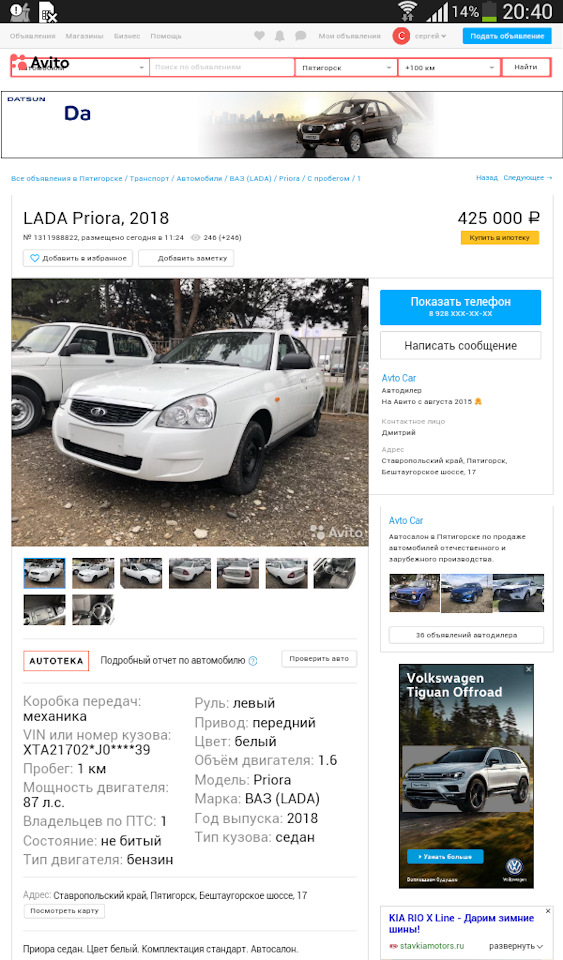Open favorites heart icon in header
Image resolution: width=563 pixels, height=960 pixels.
pyautogui.click(x=259, y=36)
